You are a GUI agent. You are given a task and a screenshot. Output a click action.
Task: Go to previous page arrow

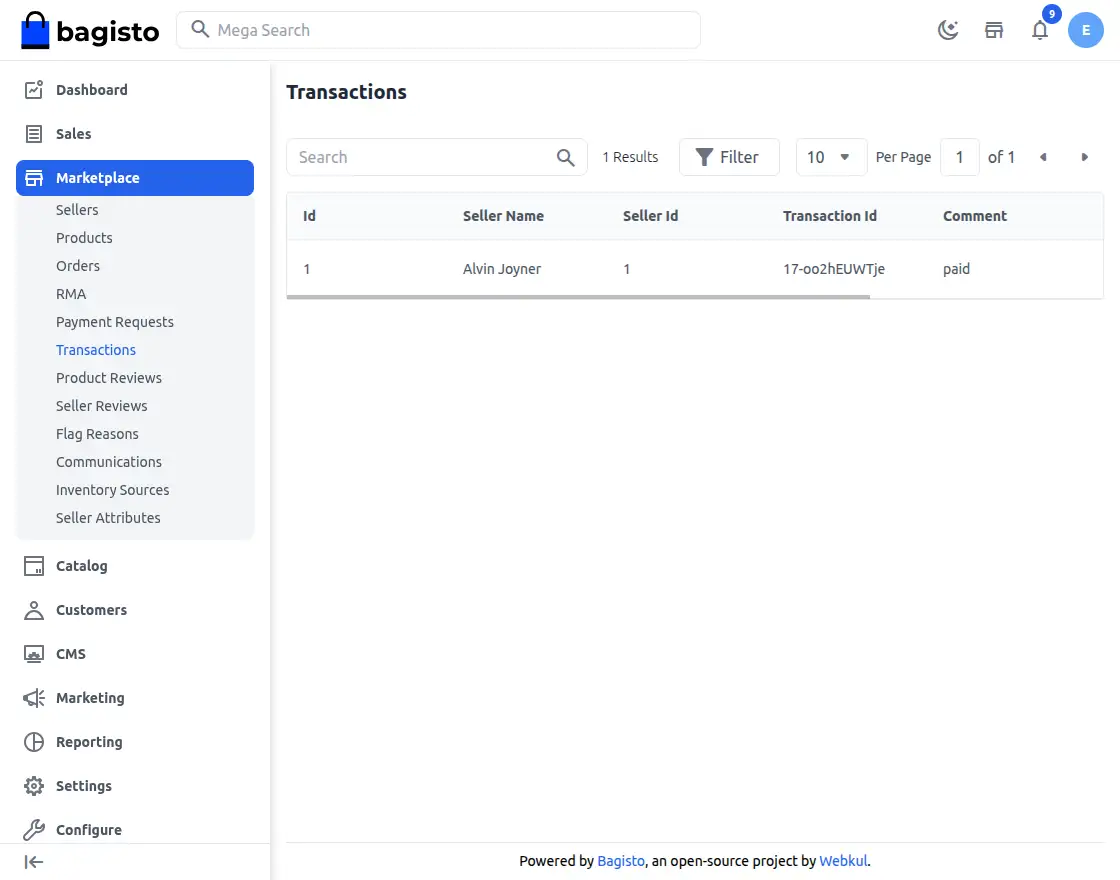point(1043,157)
